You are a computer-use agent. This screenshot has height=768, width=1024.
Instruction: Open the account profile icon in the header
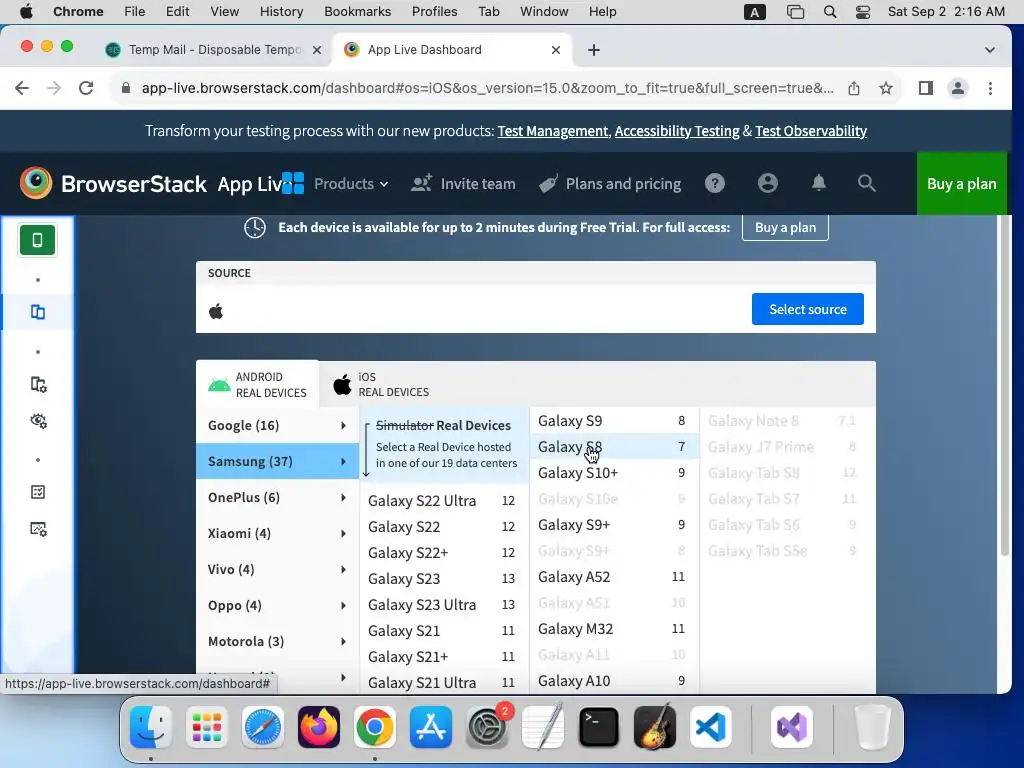coord(767,184)
